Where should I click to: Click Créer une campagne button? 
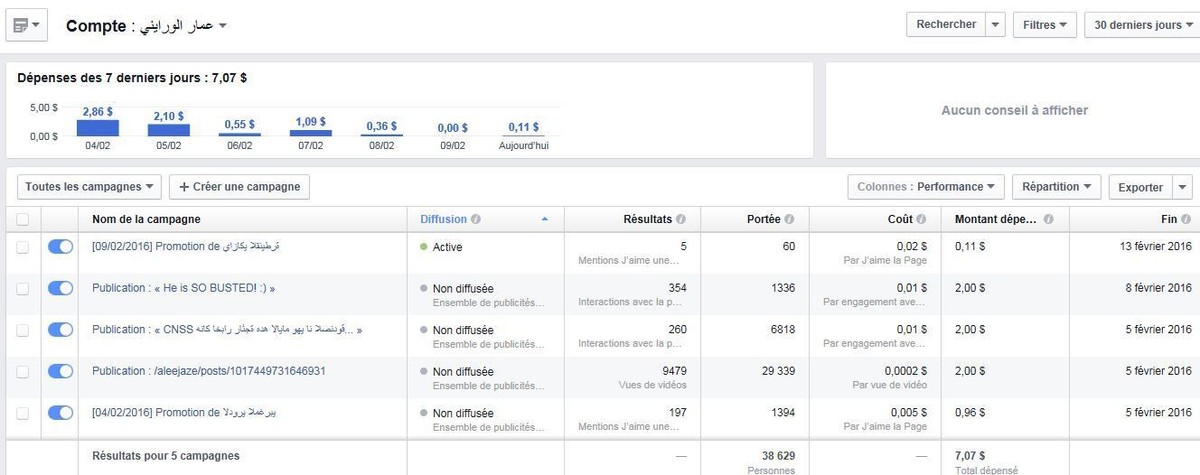(x=240, y=187)
